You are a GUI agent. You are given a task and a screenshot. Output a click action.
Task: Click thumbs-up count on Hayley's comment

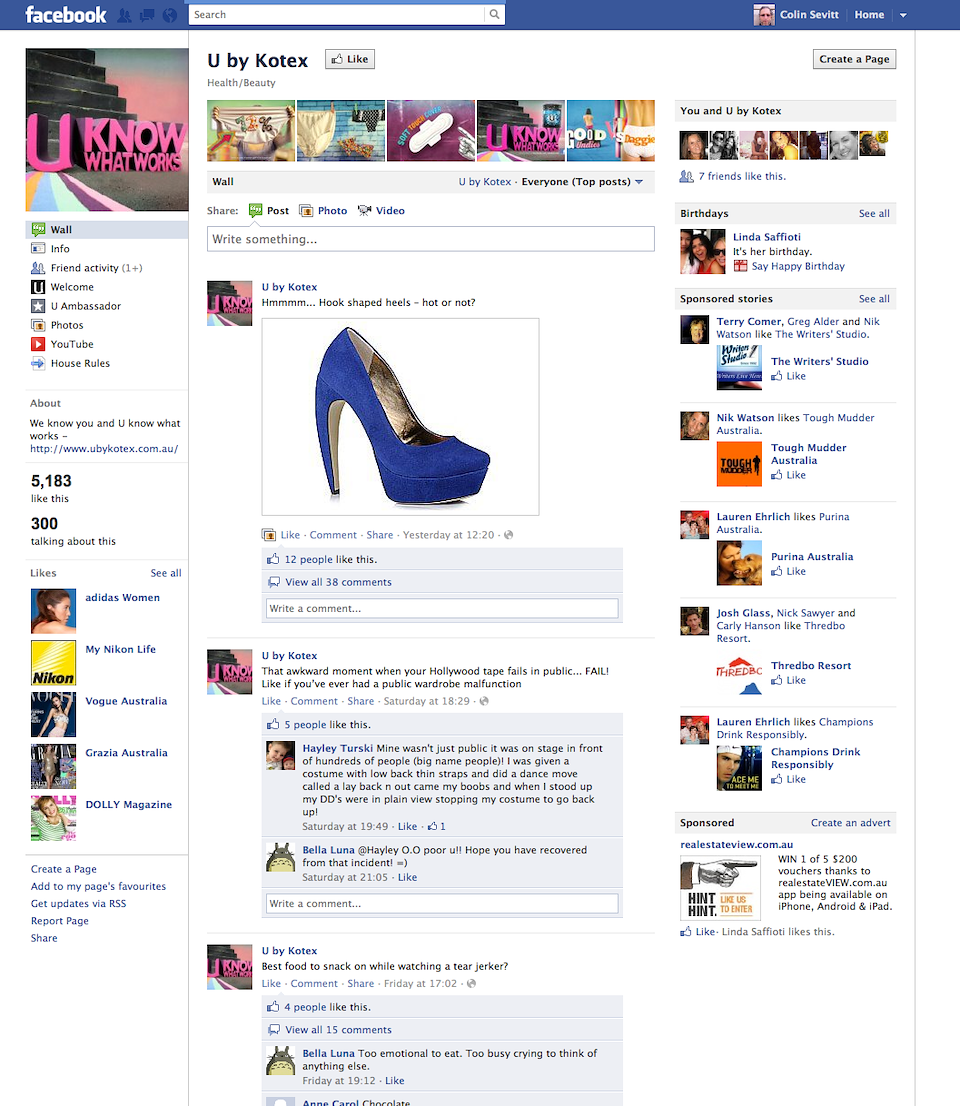point(437,826)
